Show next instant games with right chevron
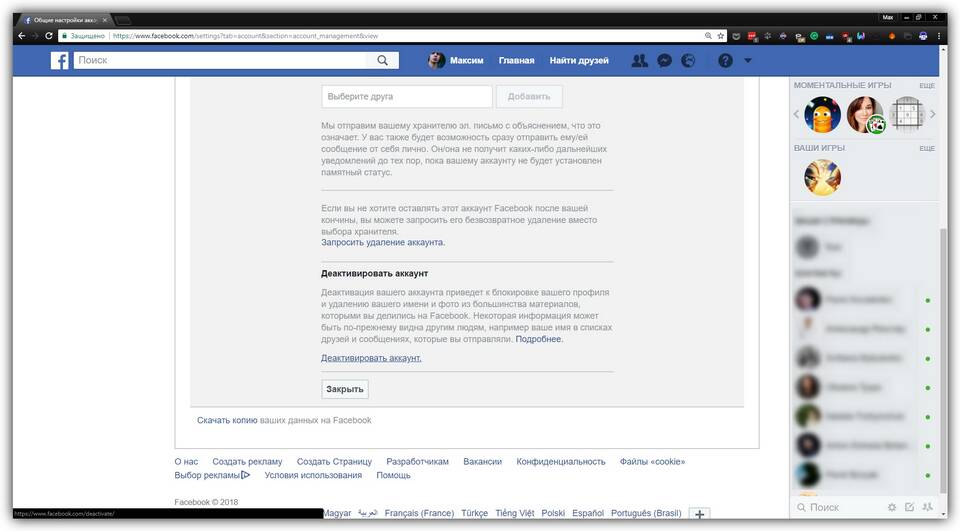 coord(932,115)
